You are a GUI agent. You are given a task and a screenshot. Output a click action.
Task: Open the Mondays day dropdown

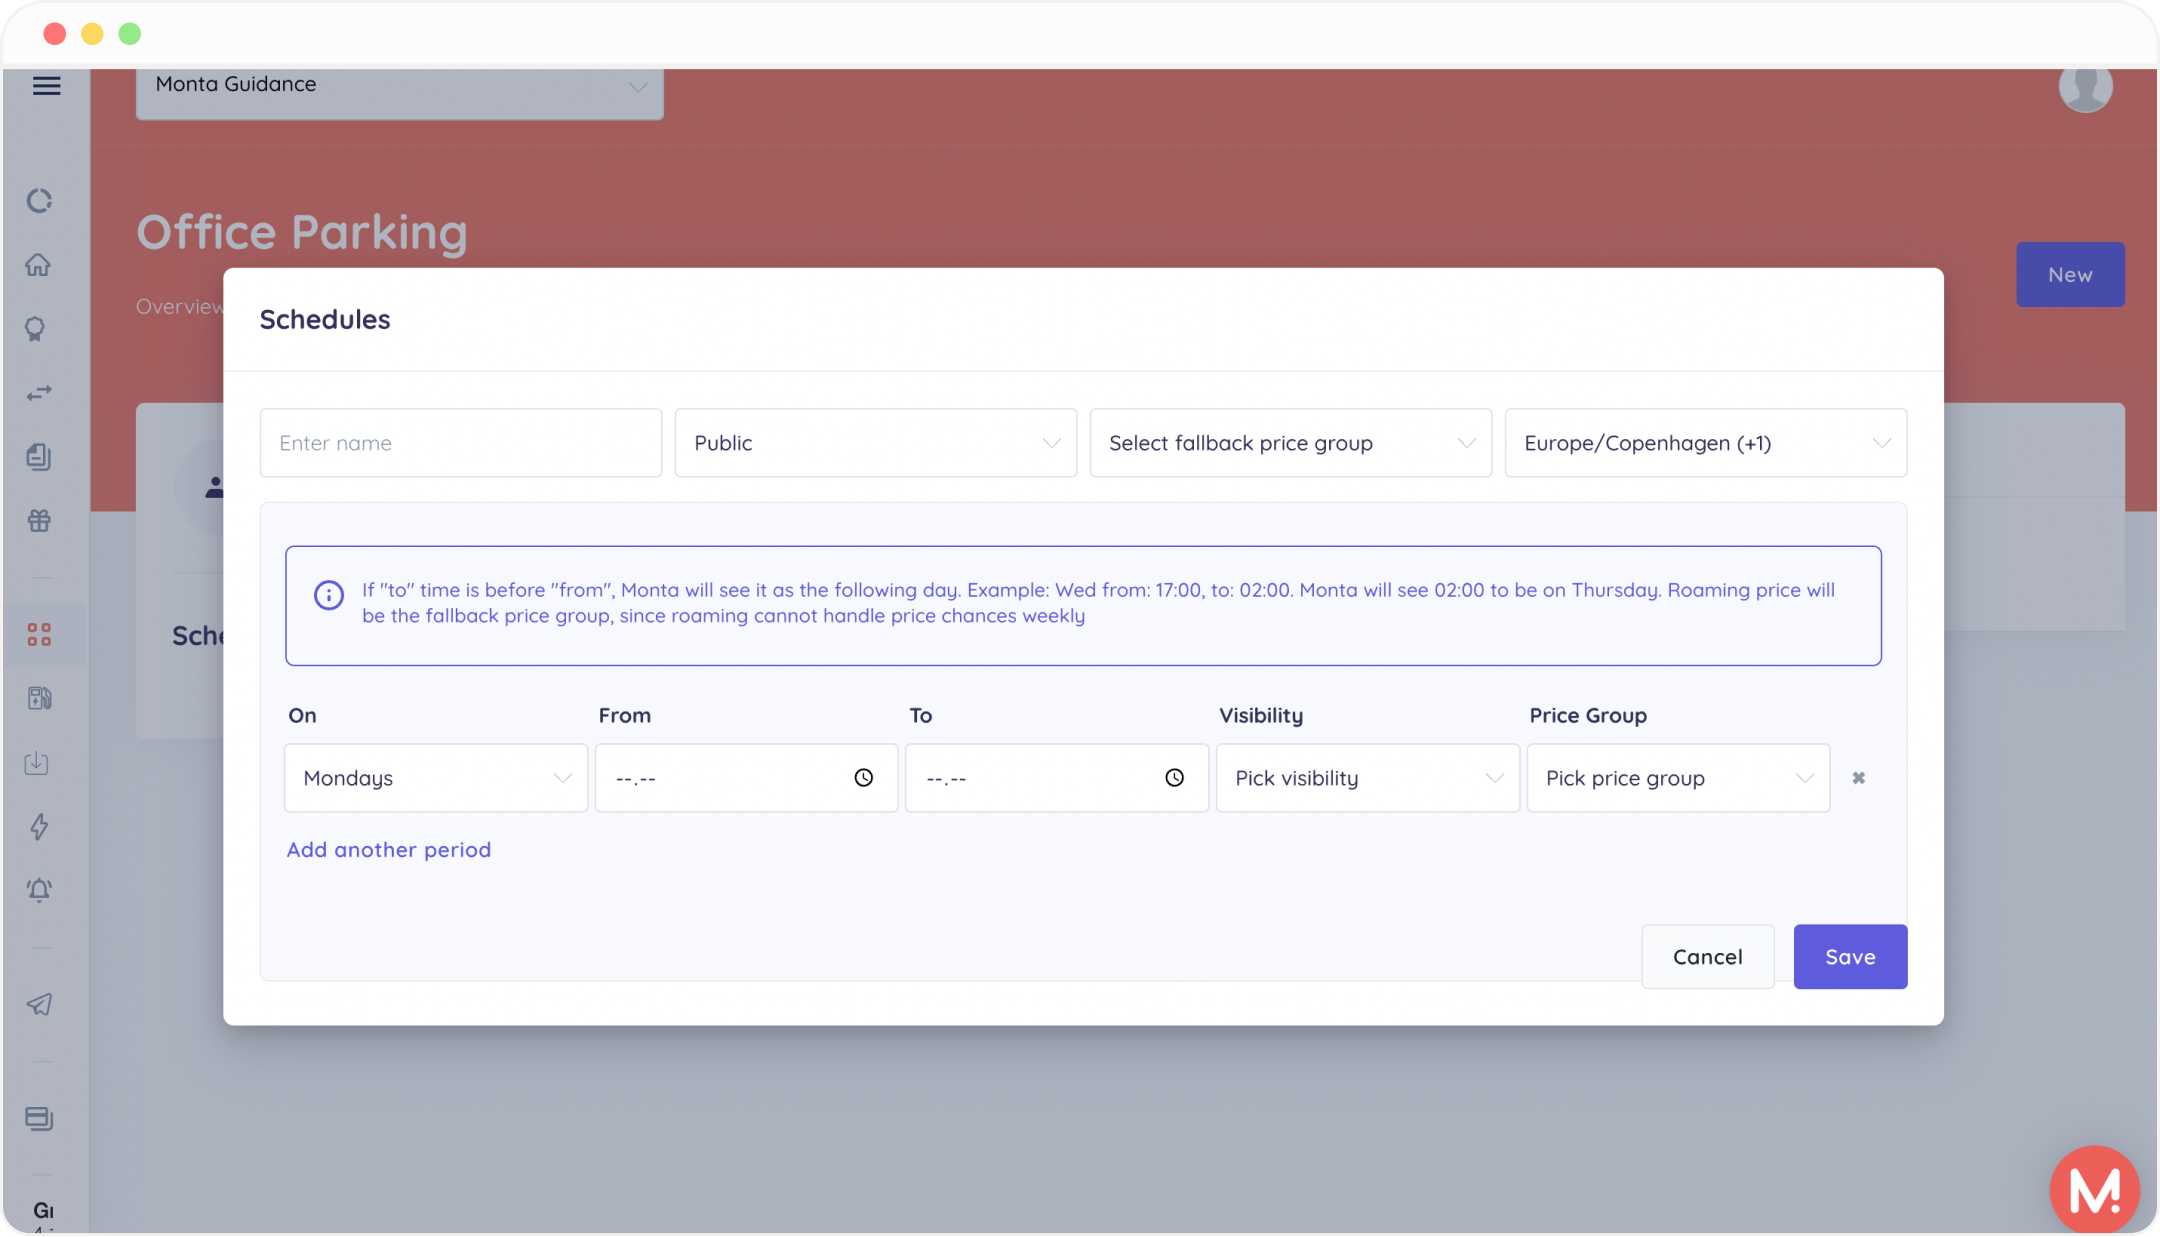(436, 778)
